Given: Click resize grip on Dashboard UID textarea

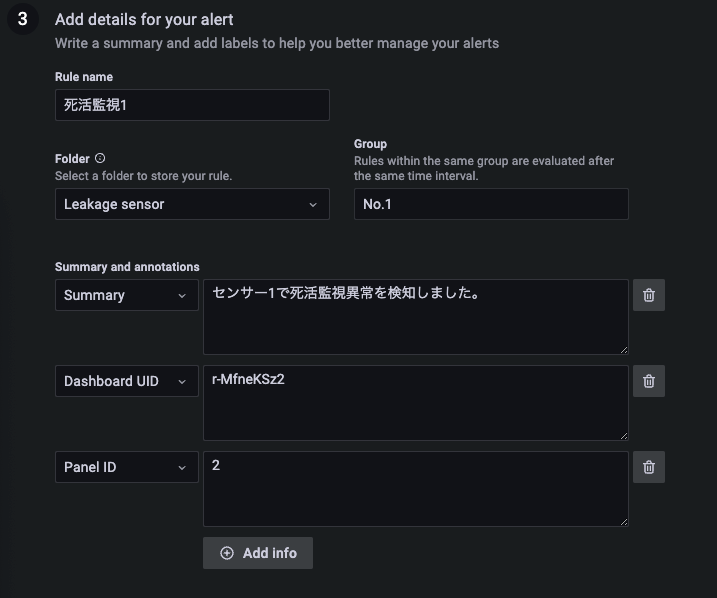Looking at the screenshot, I should [x=623, y=435].
